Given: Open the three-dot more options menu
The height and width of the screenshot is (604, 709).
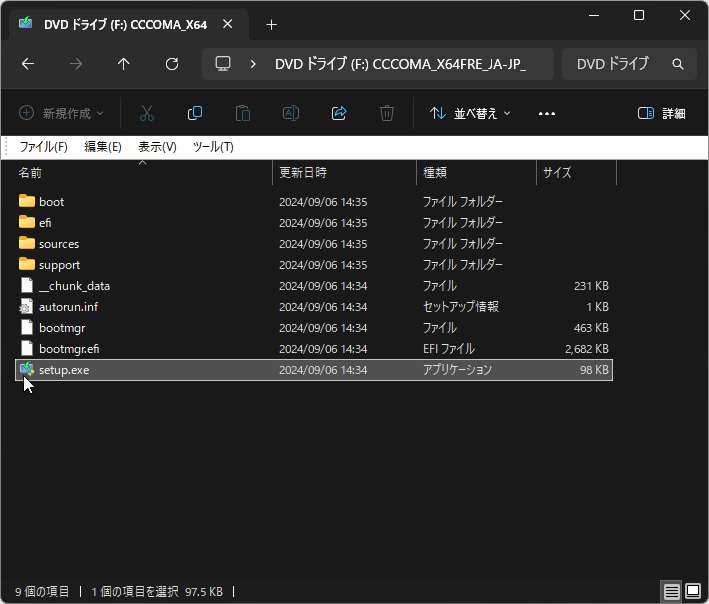Looking at the screenshot, I should 547,113.
